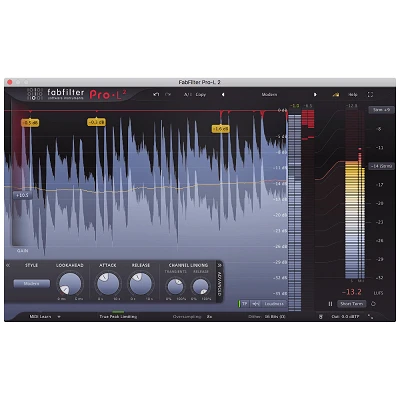Open the Modern style selector
400x400 pixels.
coord(32,284)
